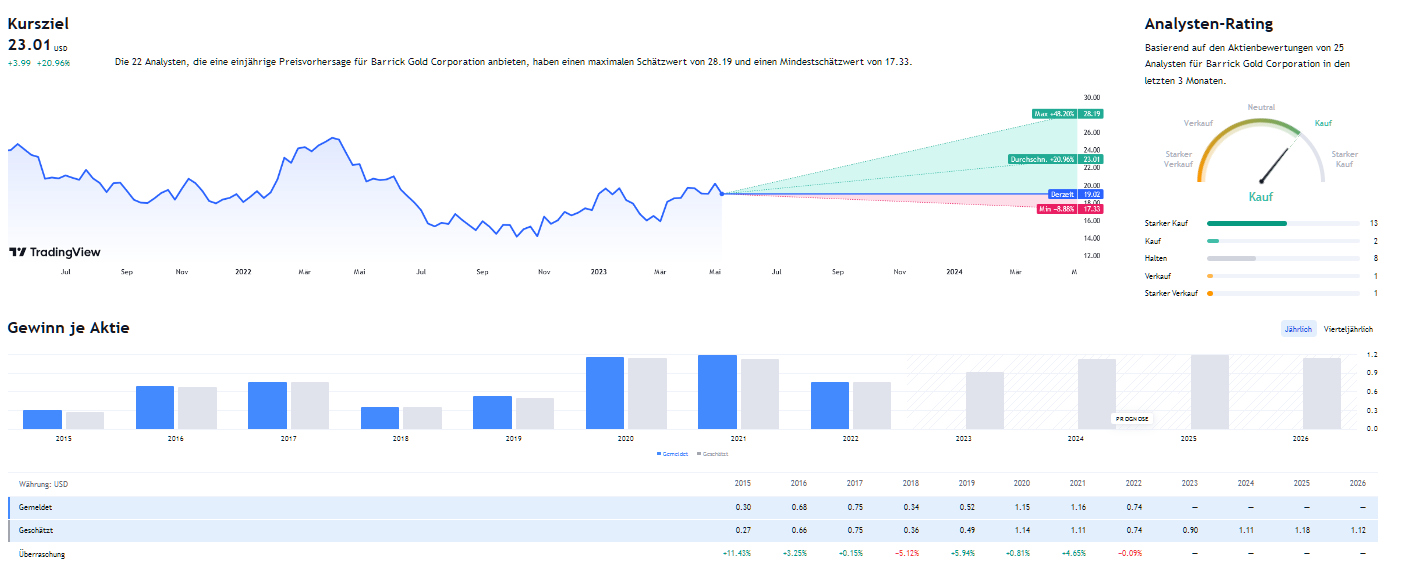
Task: Click the Geschätzt row in the table
Action: pyautogui.click(x=37, y=531)
